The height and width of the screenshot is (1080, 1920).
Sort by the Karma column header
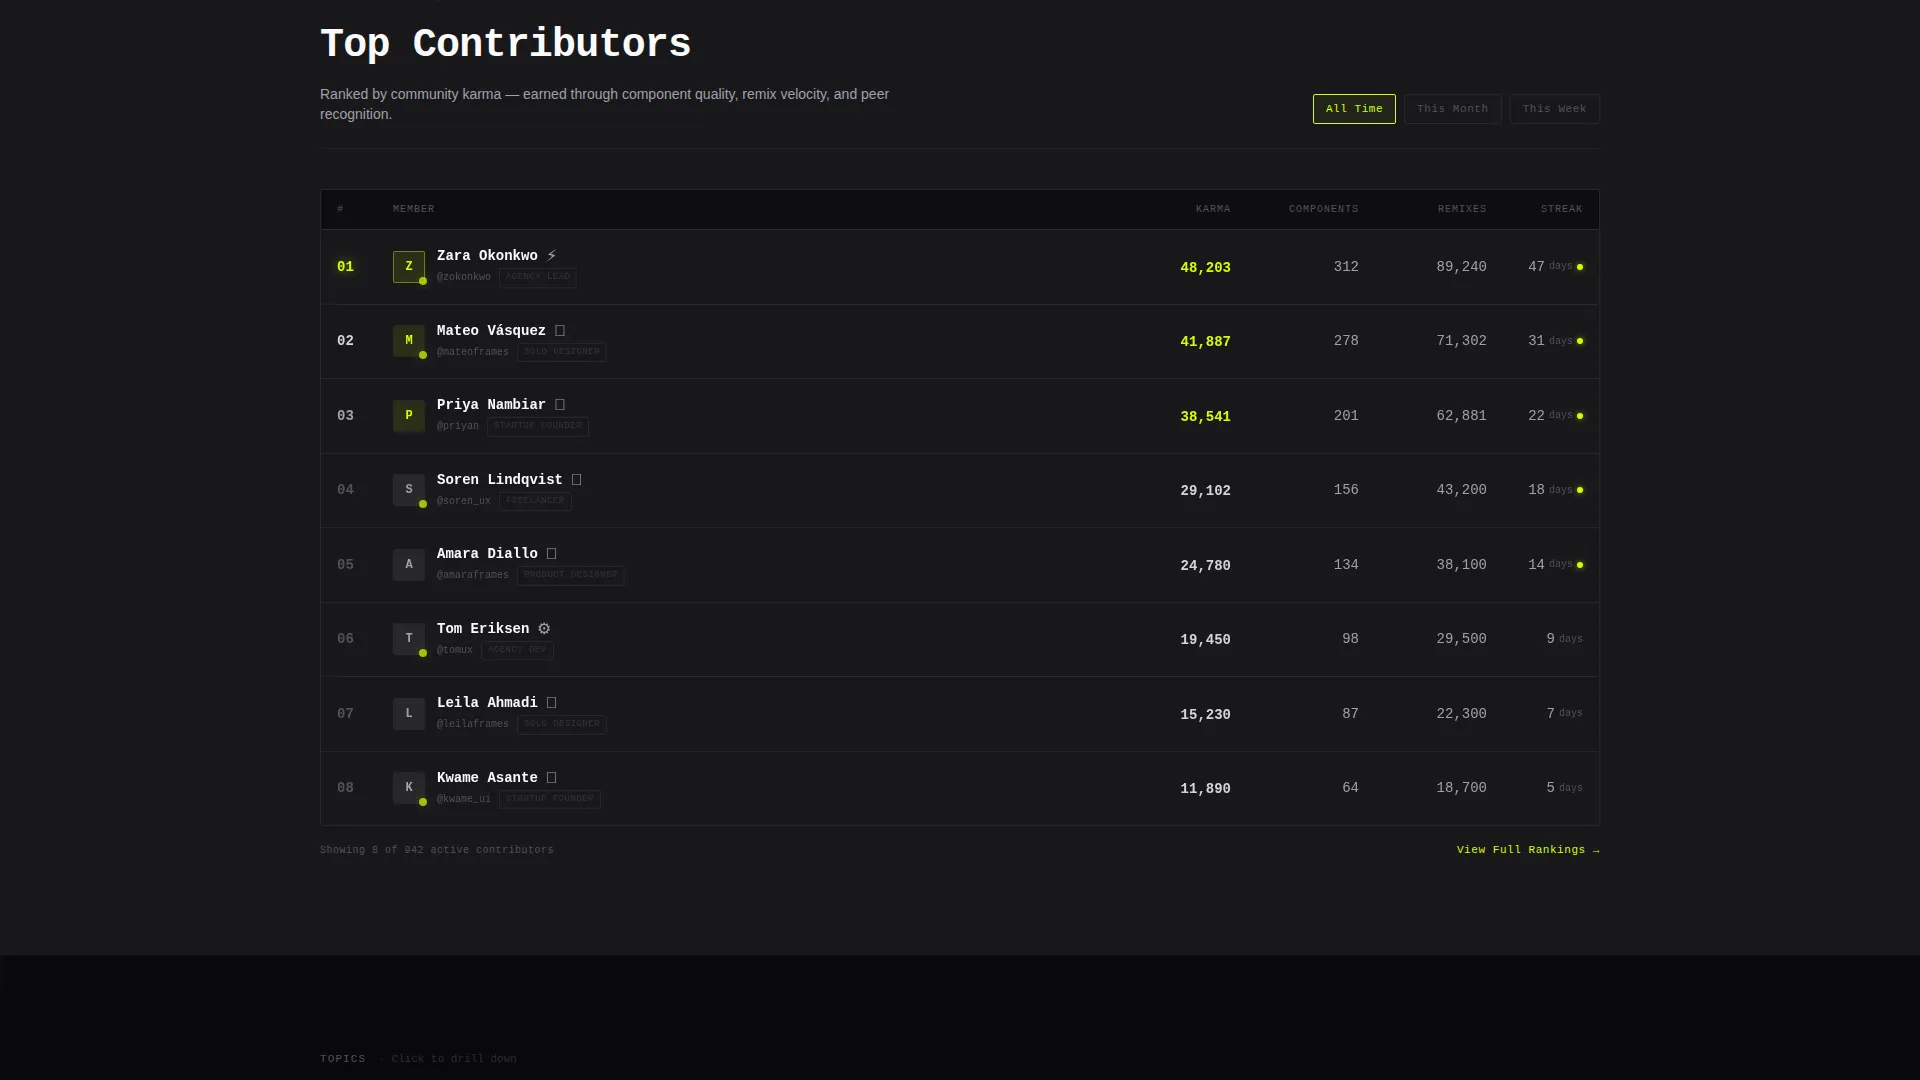pyautogui.click(x=1213, y=209)
